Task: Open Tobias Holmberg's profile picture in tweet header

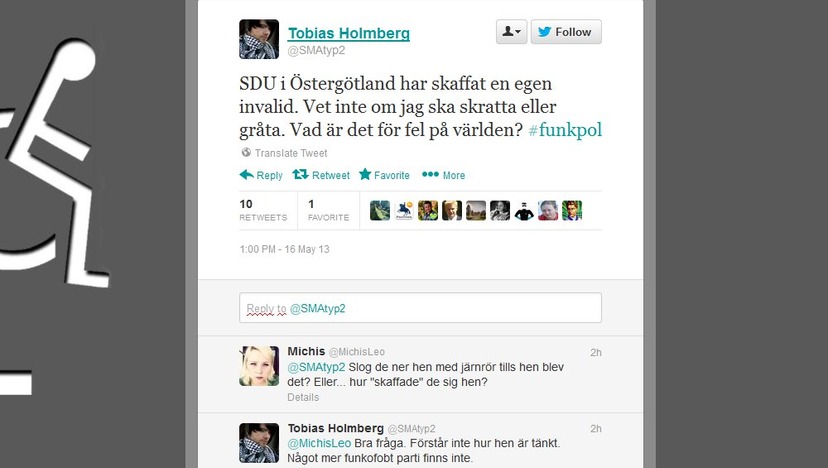Action: pyautogui.click(x=259, y=39)
